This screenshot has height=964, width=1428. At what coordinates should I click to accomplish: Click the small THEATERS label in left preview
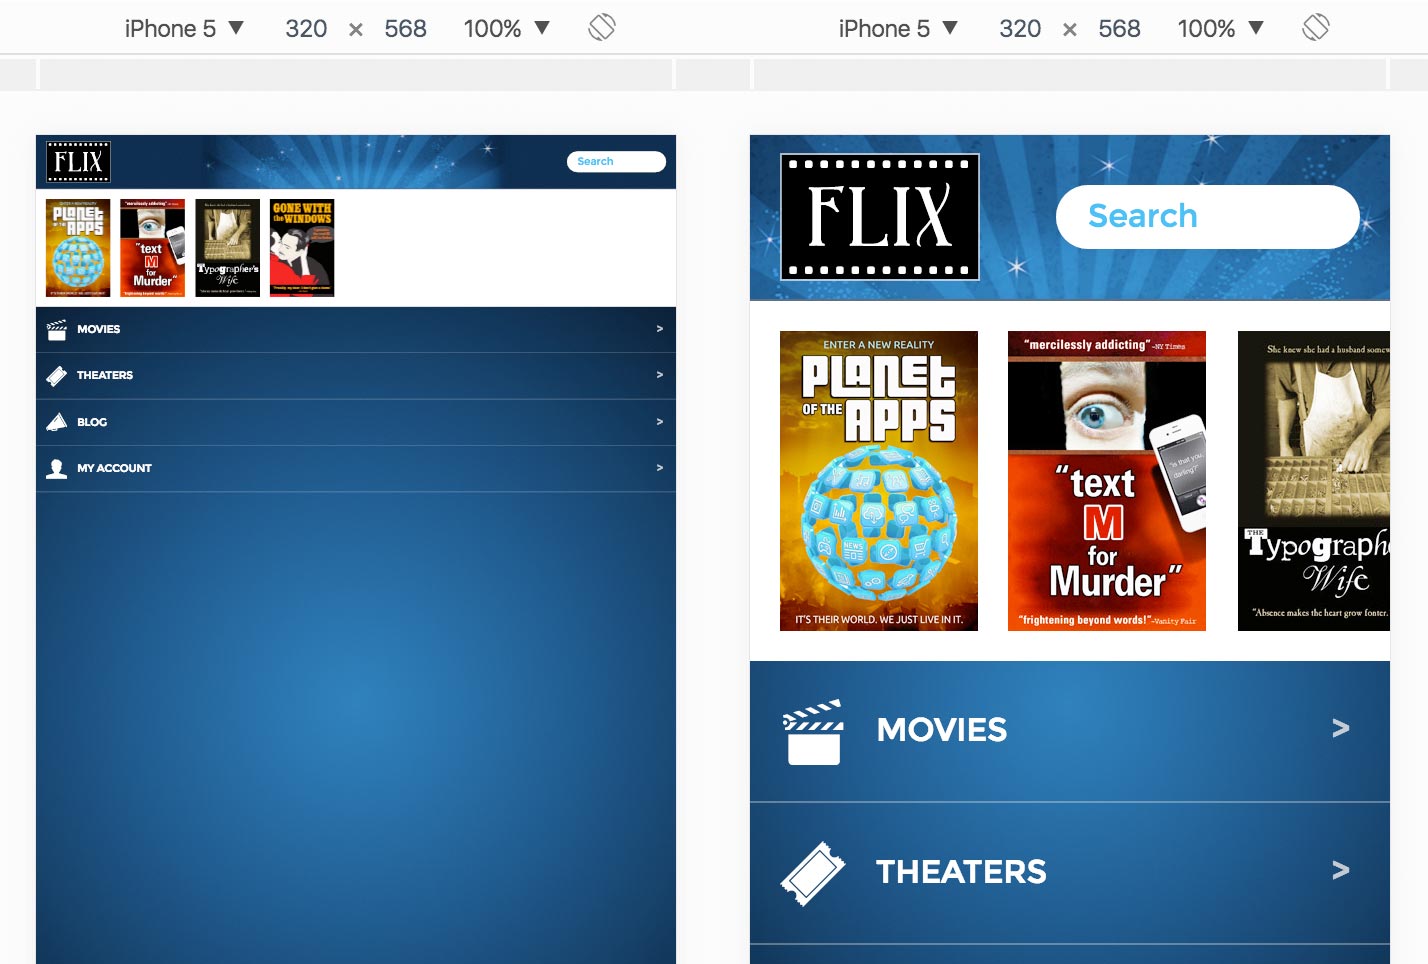click(x=105, y=375)
